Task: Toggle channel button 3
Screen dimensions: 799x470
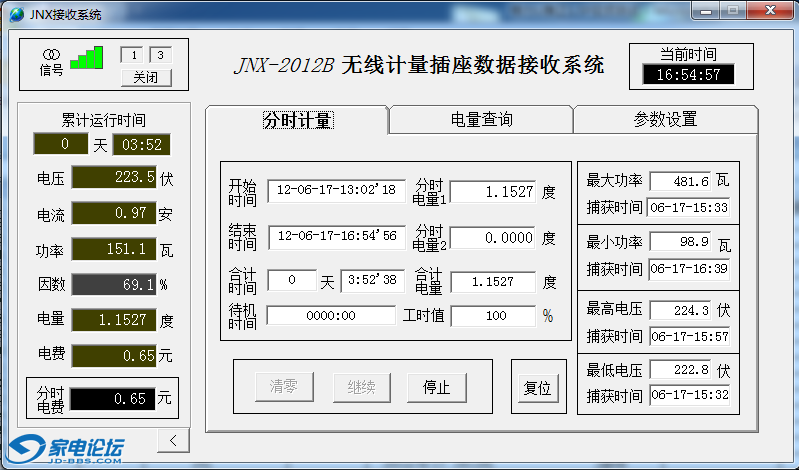Action: click(x=159, y=55)
